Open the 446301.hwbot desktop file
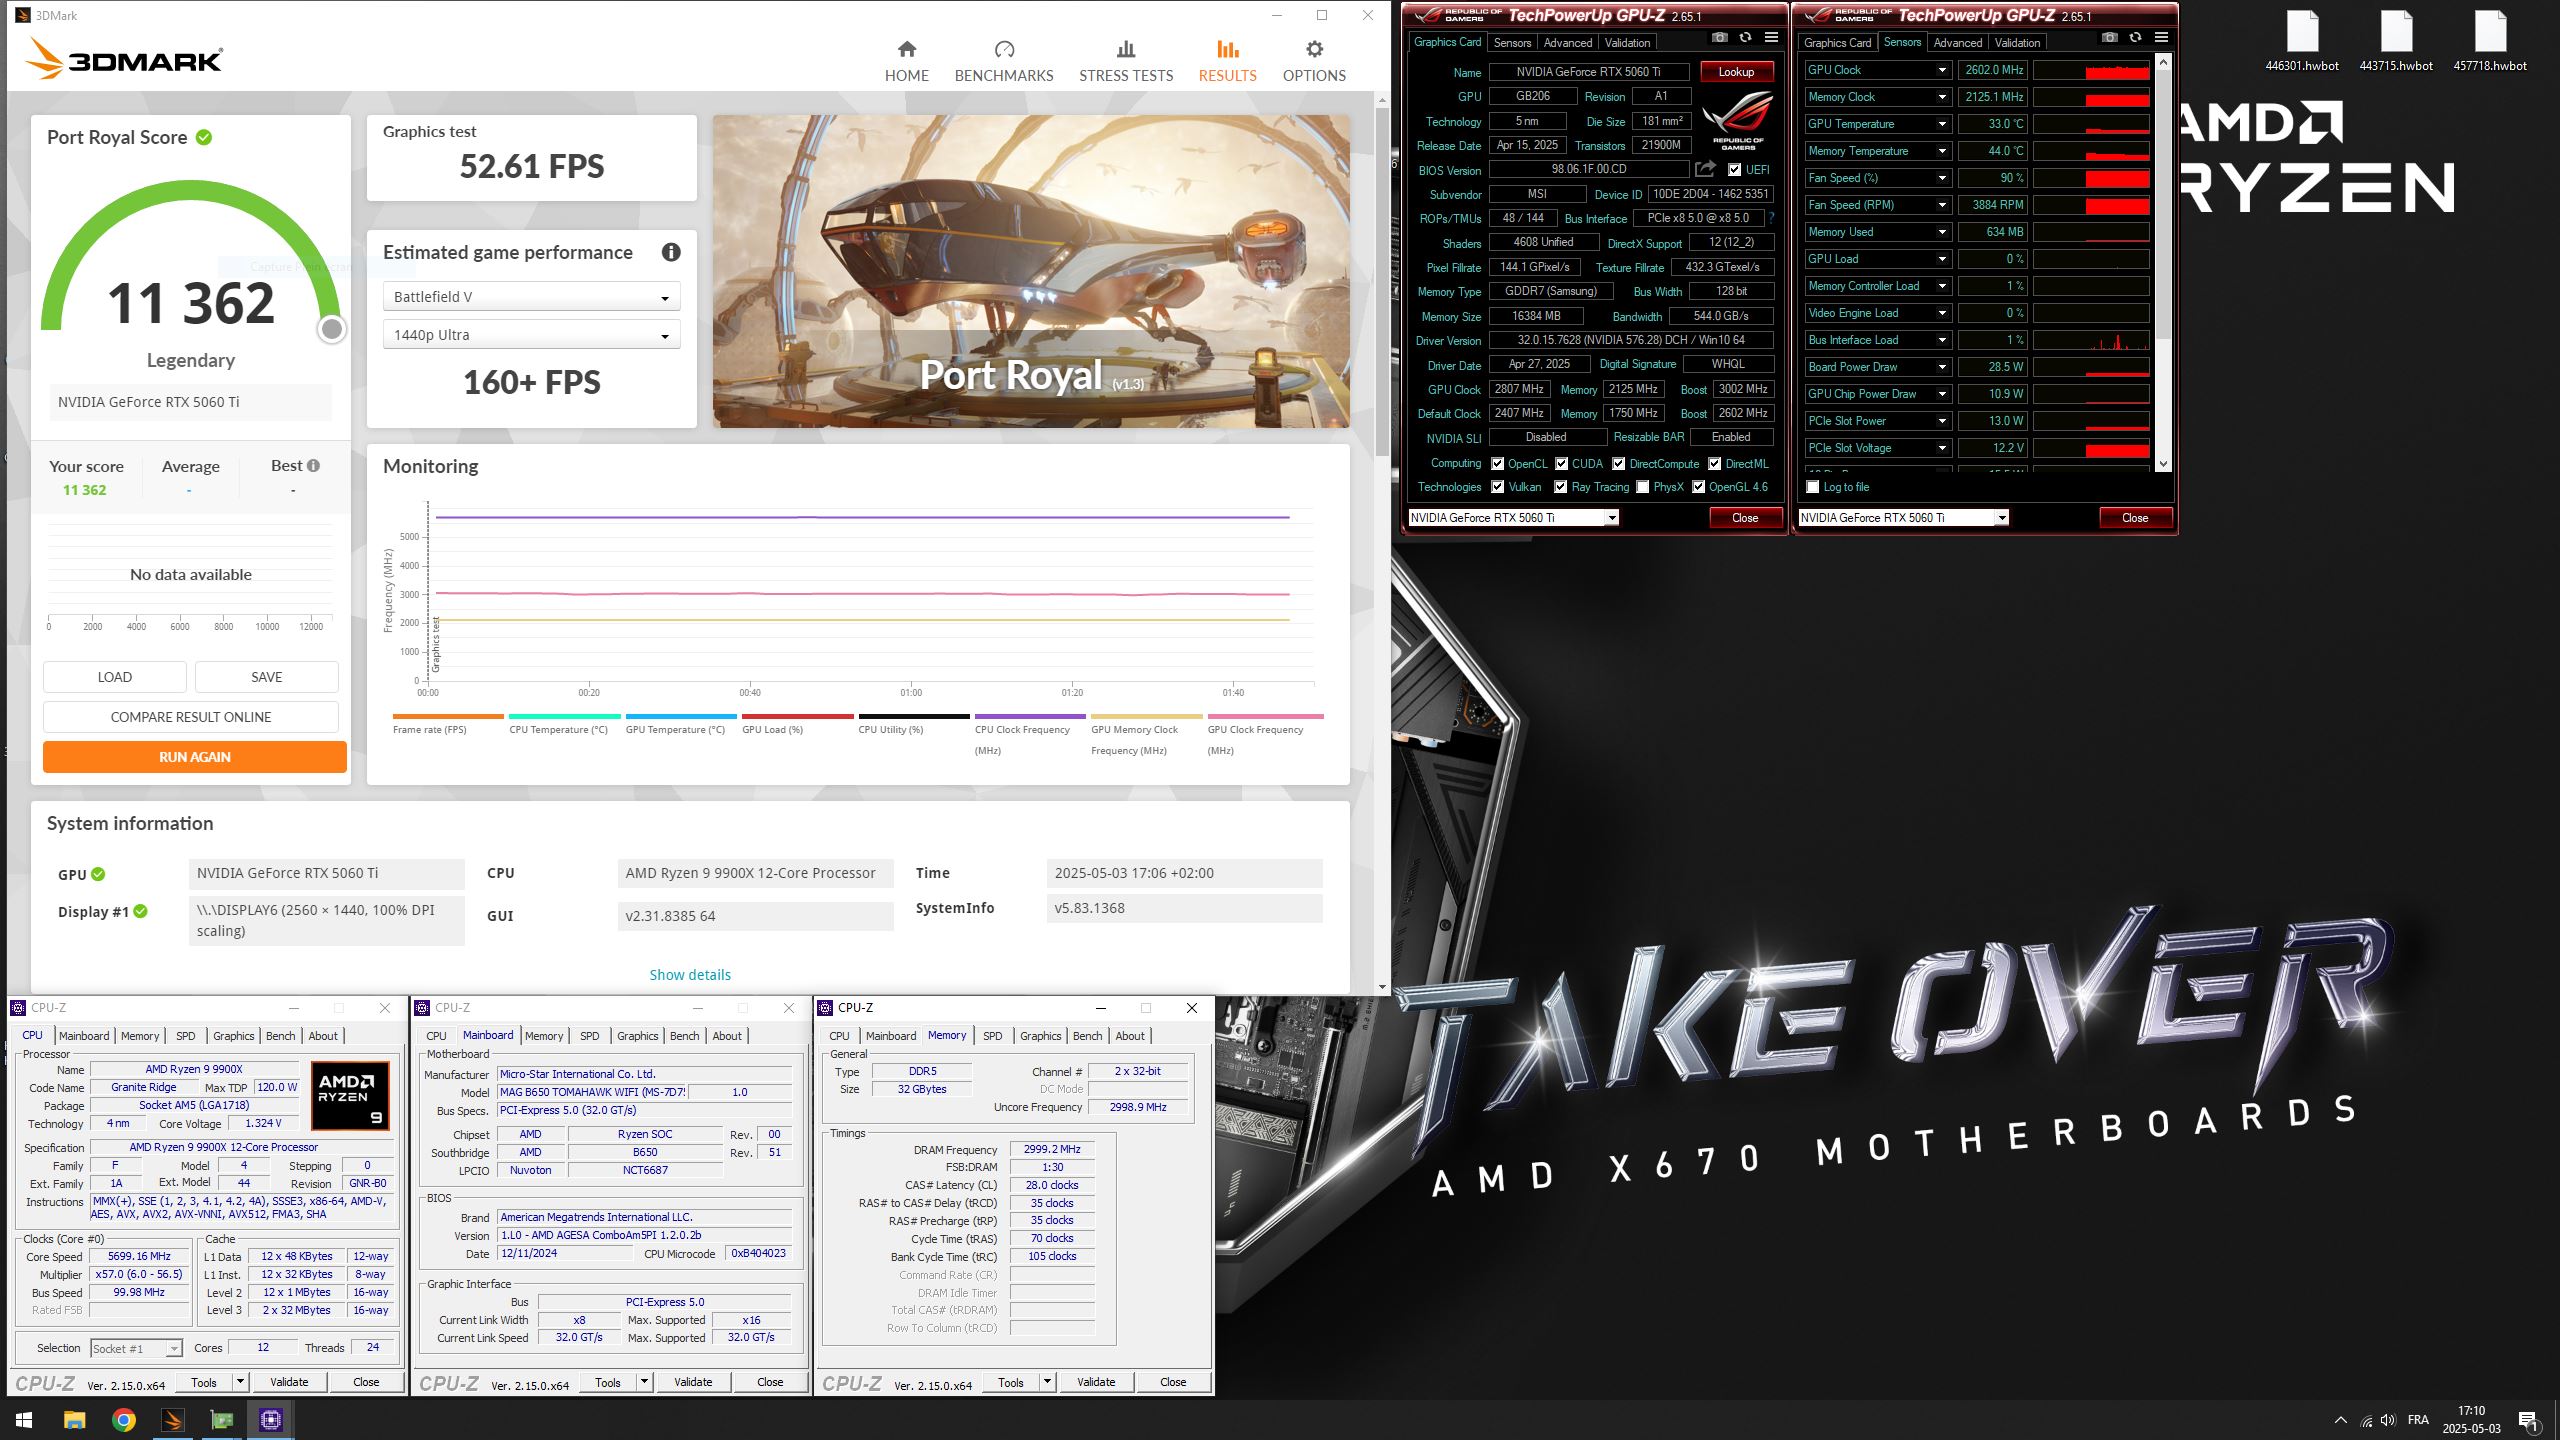2560x1440 pixels. coord(2302,42)
